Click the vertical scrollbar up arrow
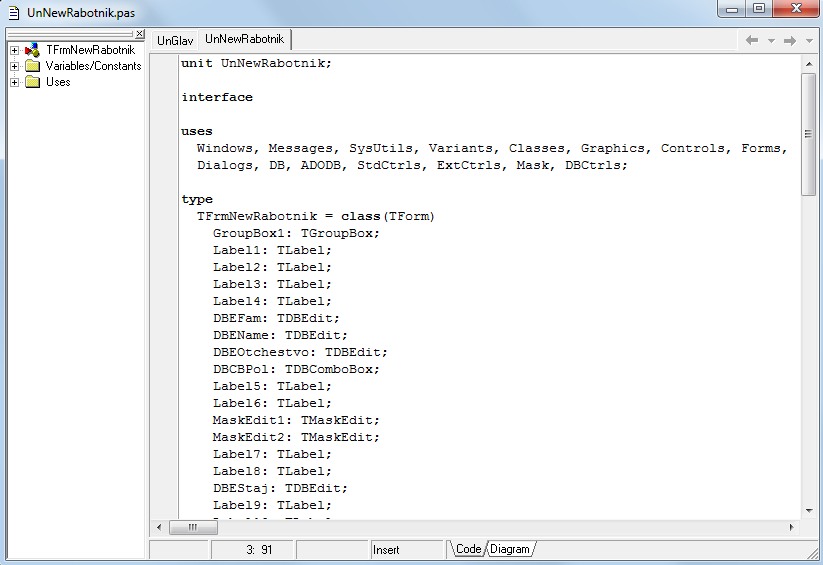The image size is (823, 565). pyautogui.click(x=808, y=64)
